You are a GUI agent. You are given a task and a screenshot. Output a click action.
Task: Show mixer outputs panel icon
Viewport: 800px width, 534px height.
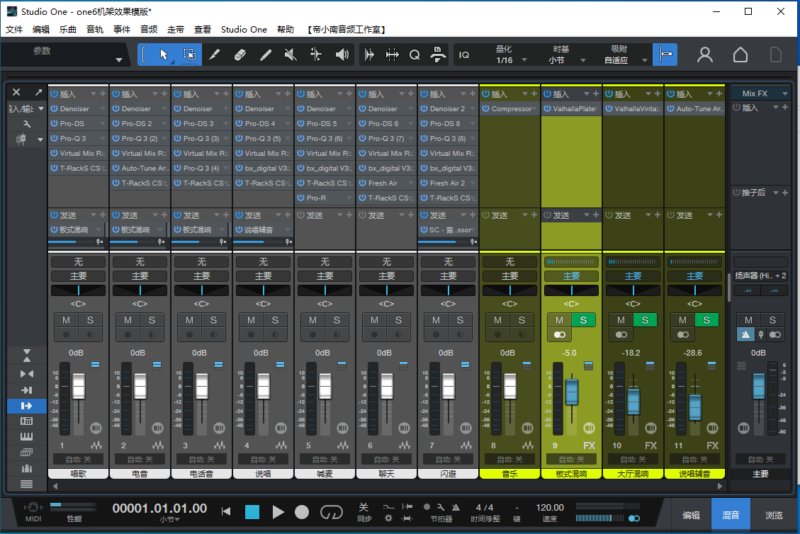(27, 406)
